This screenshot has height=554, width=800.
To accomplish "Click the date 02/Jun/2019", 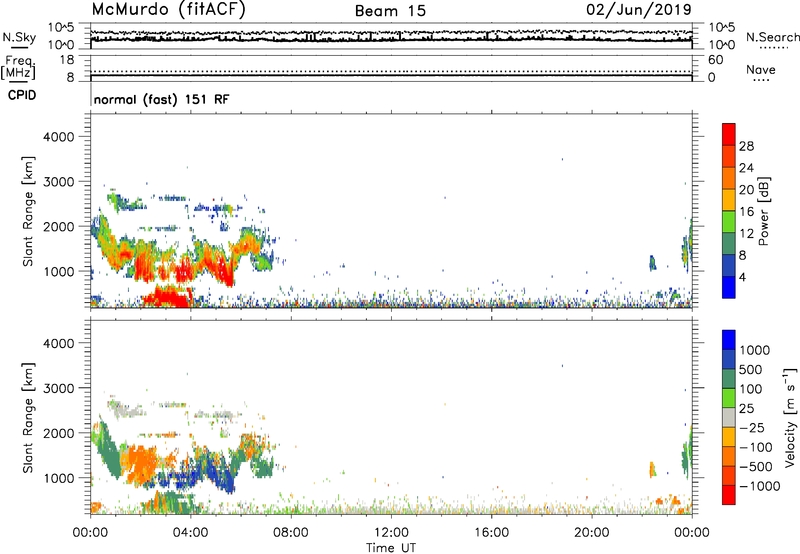I will 639,10.
